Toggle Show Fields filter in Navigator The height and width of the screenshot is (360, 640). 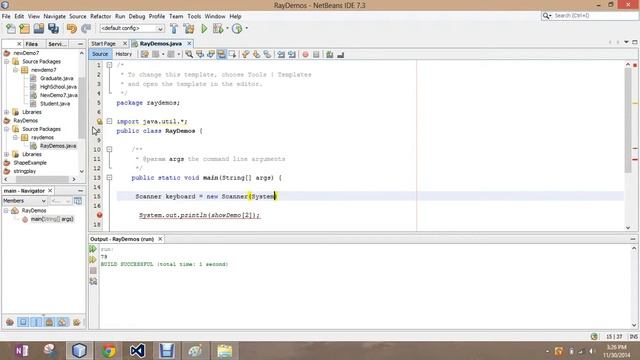click(23, 322)
